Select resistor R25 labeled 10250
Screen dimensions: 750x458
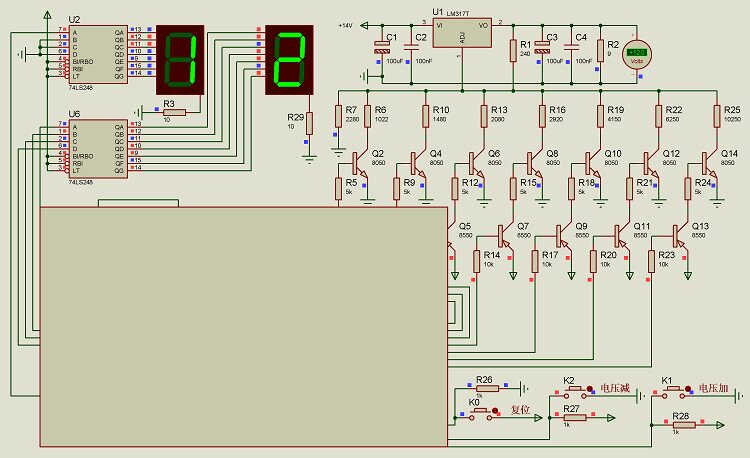point(717,116)
